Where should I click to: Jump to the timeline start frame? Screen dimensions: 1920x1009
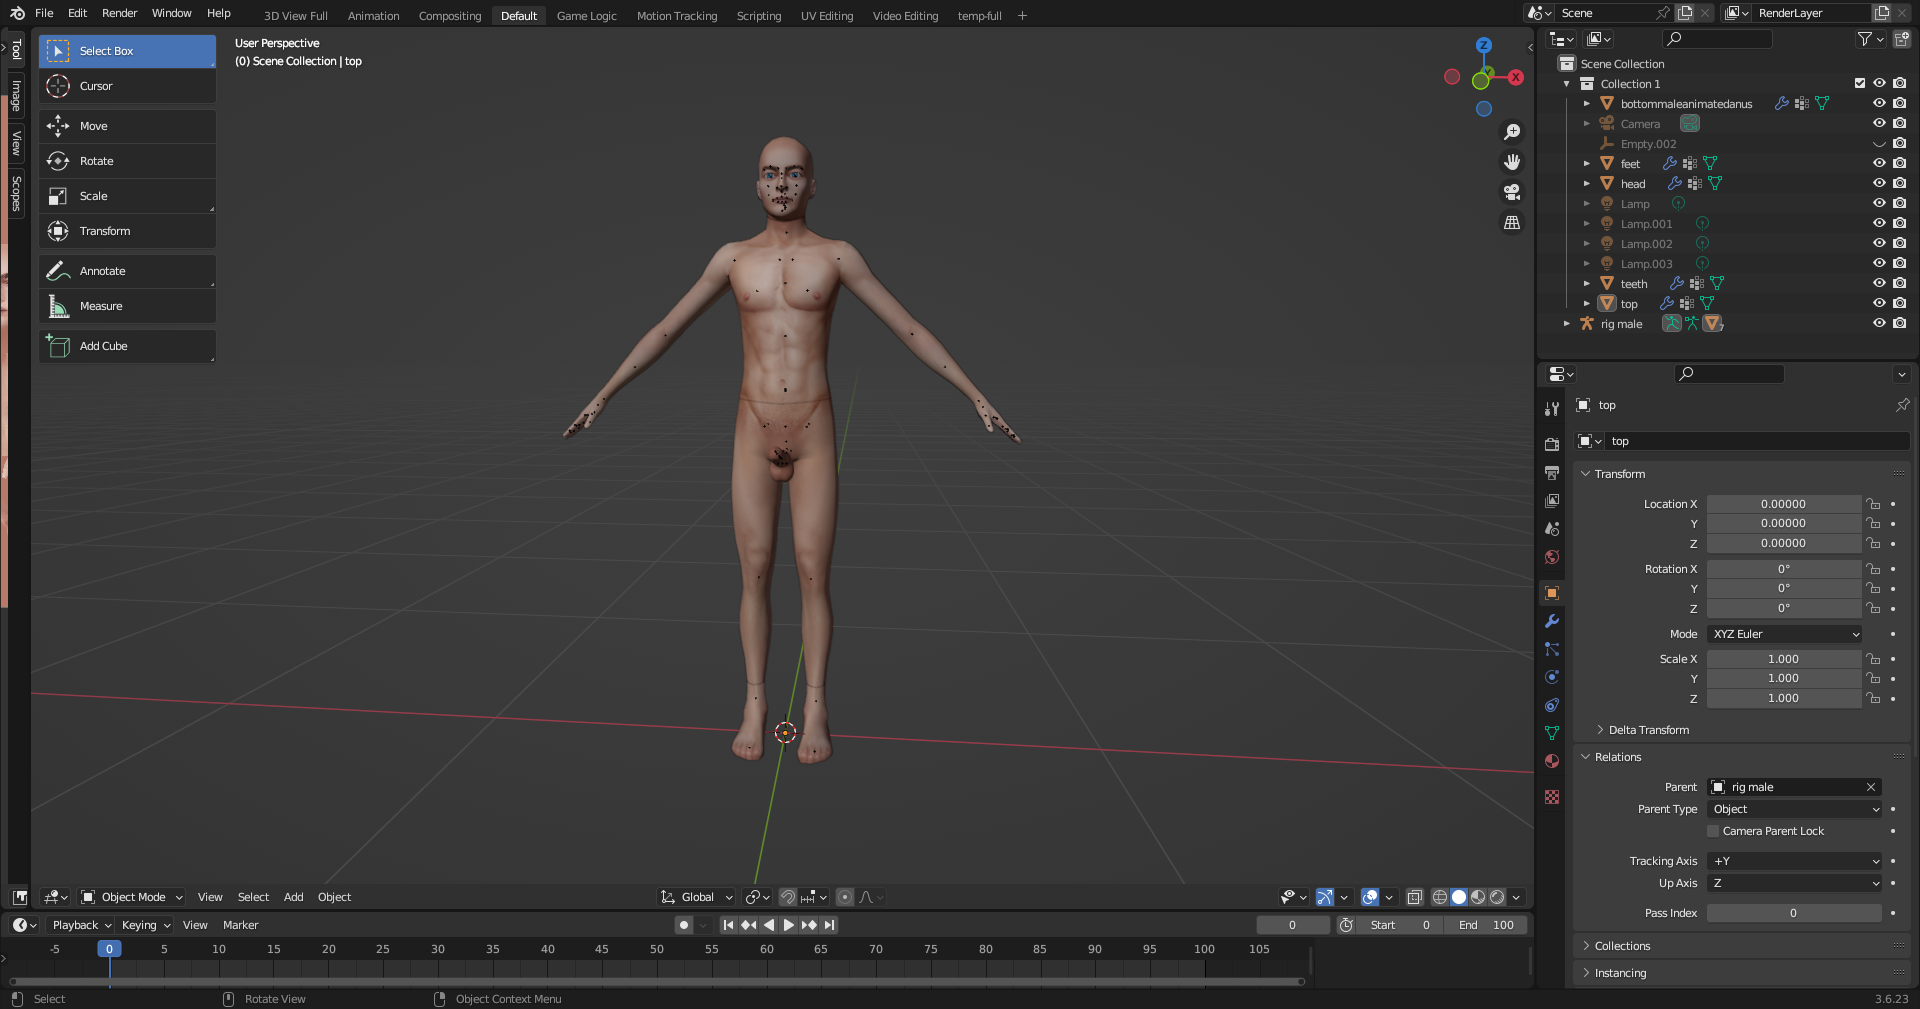coord(728,925)
